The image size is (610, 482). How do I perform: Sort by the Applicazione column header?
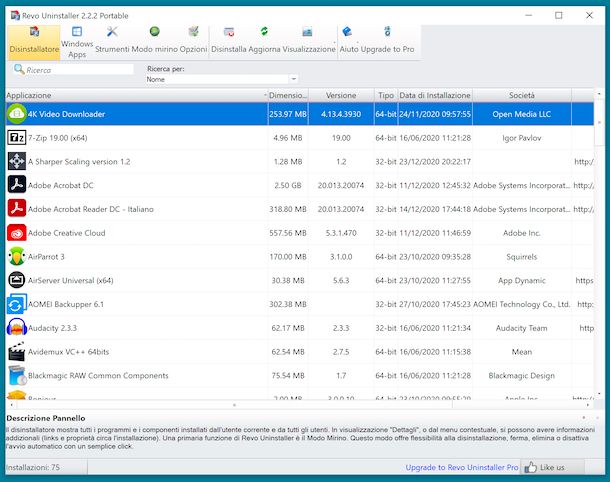pyautogui.click(x=137, y=95)
